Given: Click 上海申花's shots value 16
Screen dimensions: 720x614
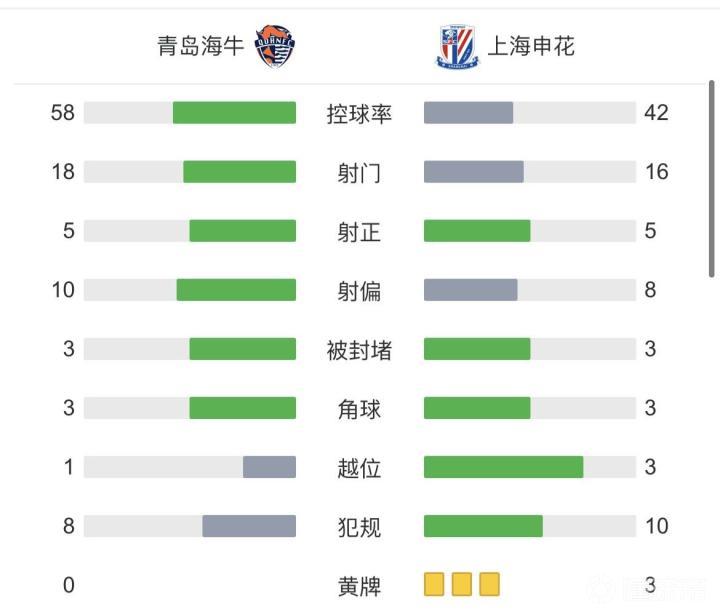Looking at the screenshot, I should [x=656, y=172].
